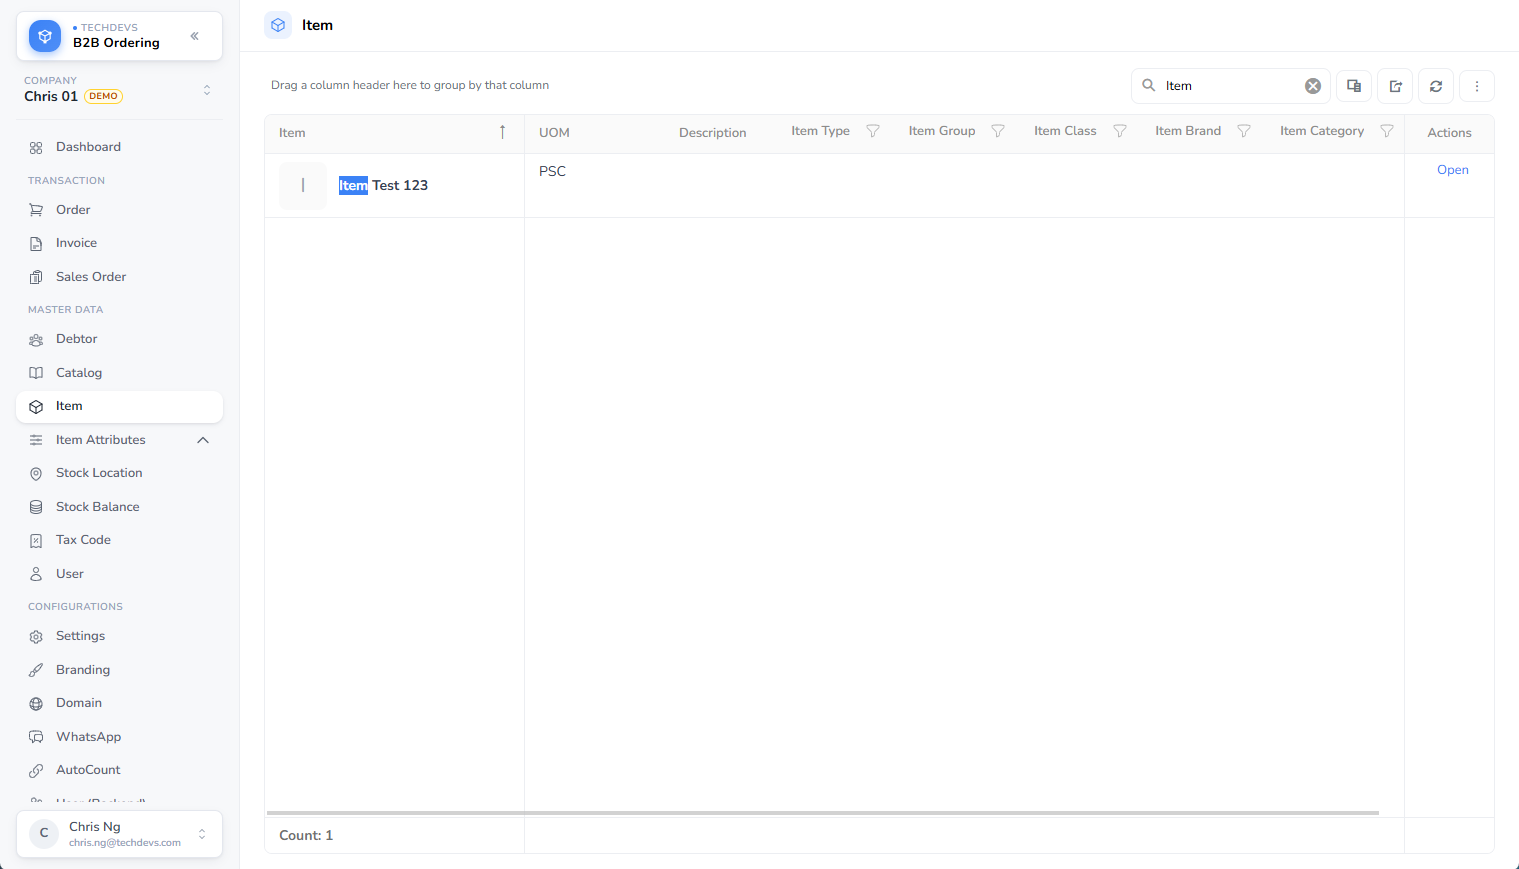This screenshot has width=1519, height=869.
Task: Expand the Chris Ng user menu
Action: pyautogui.click(x=120, y=834)
